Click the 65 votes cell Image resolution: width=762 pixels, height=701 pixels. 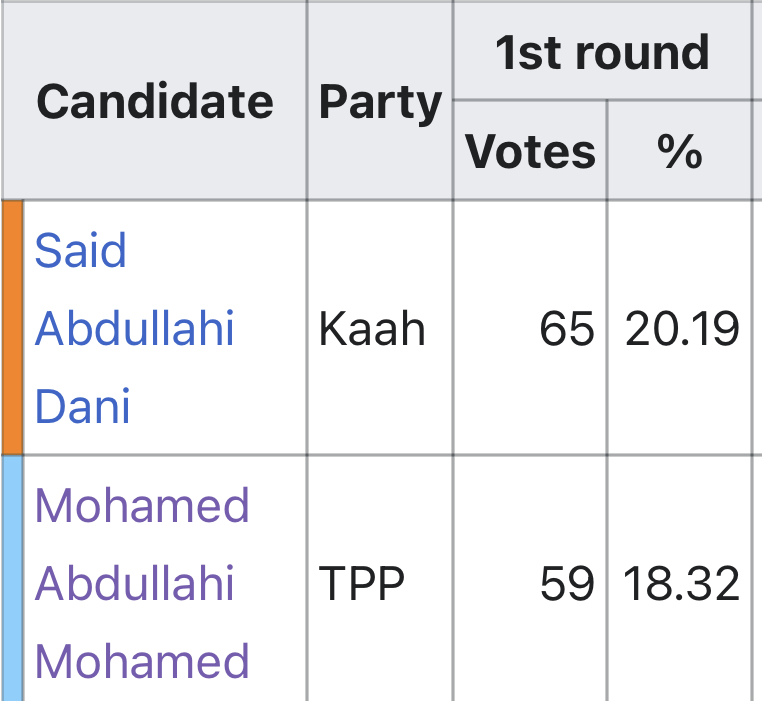(x=530, y=328)
